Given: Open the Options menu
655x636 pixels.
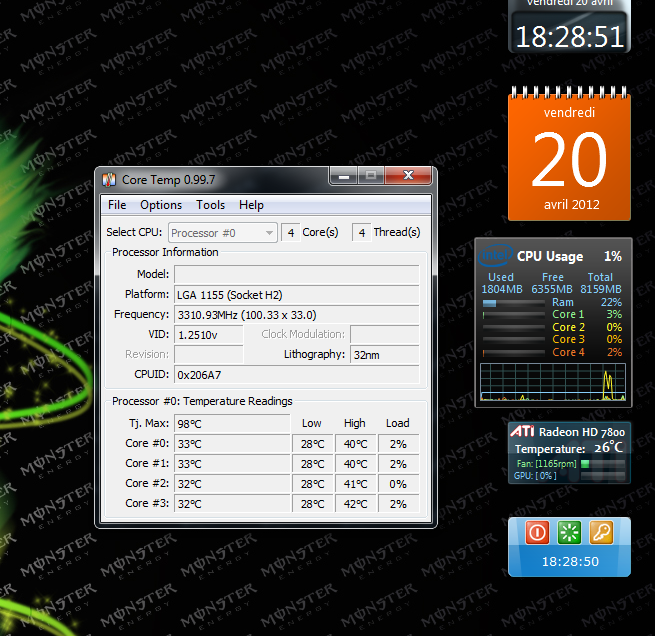Looking at the screenshot, I should pos(161,205).
